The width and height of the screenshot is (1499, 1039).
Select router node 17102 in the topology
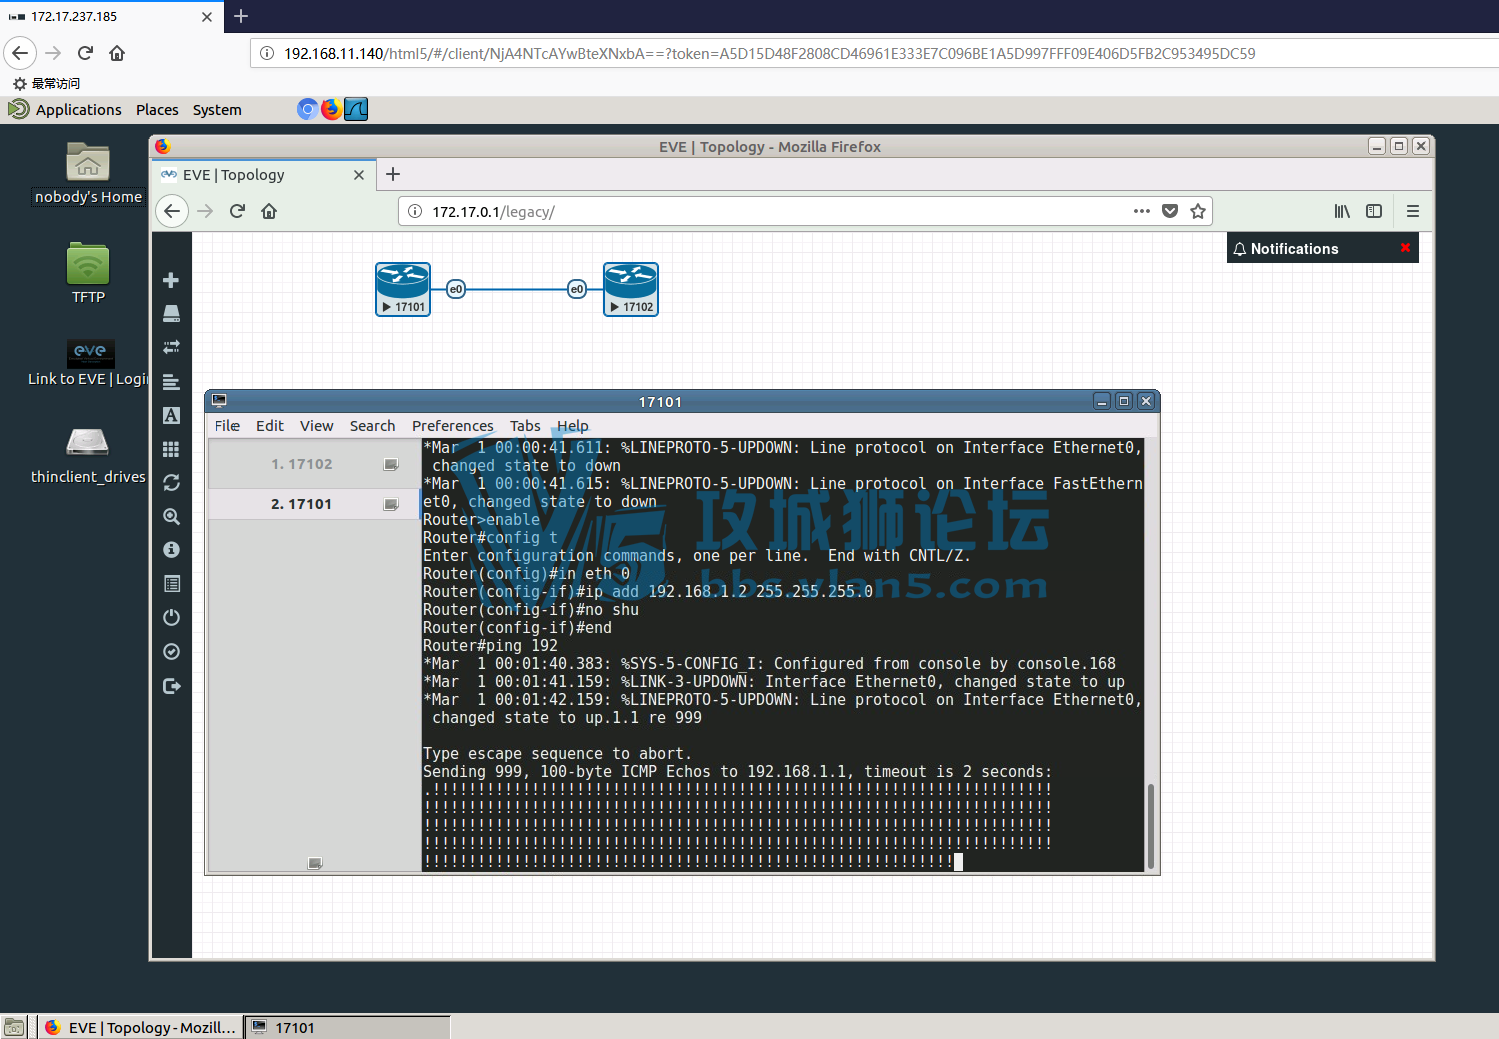(x=631, y=289)
